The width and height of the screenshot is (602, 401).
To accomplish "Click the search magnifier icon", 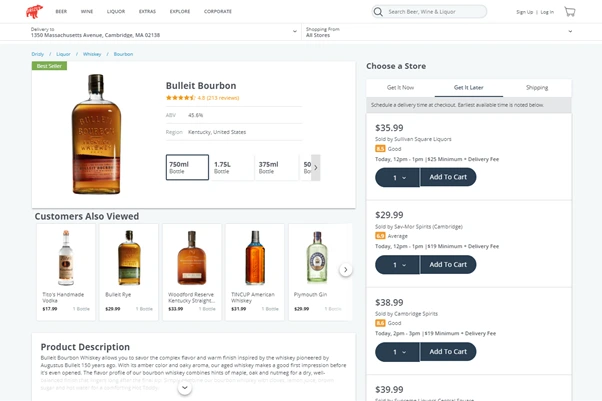I will pos(378,12).
